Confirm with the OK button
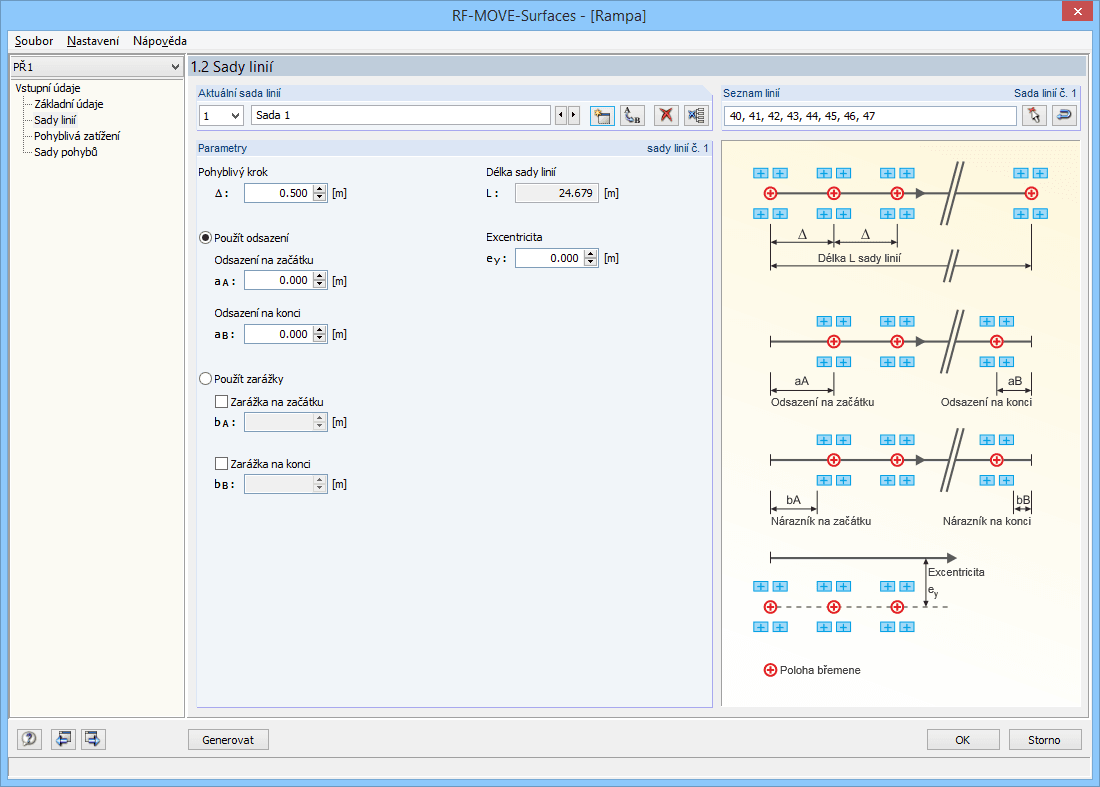The width and height of the screenshot is (1100, 787). [x=962, y=739]
